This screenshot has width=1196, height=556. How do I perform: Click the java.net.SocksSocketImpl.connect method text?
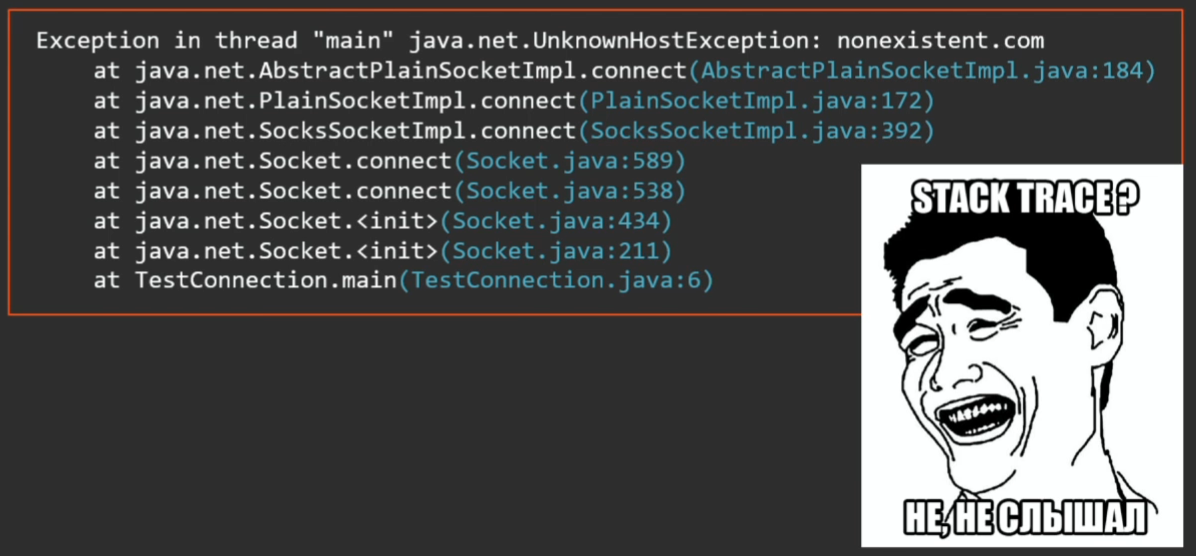(x=355, y=131)
